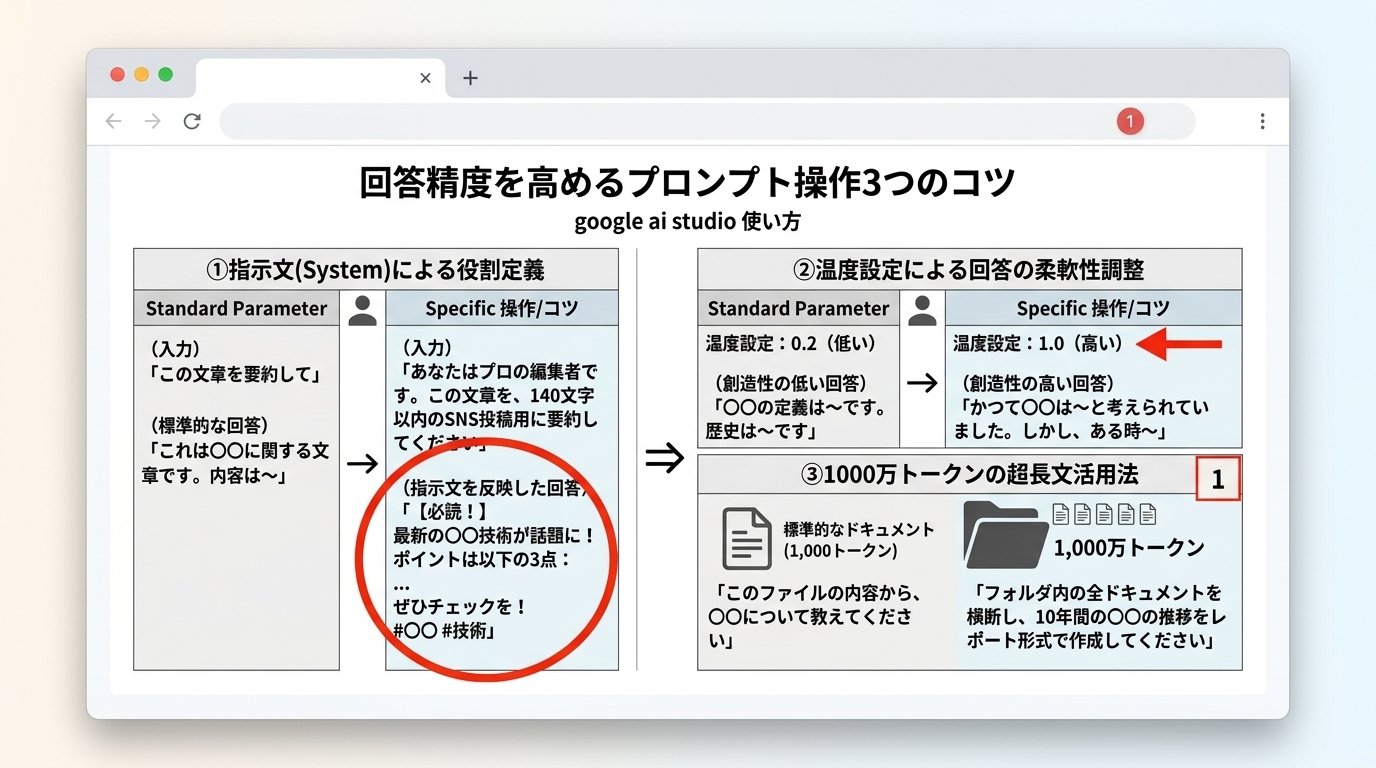Click the person avatar in section ②

923,308
